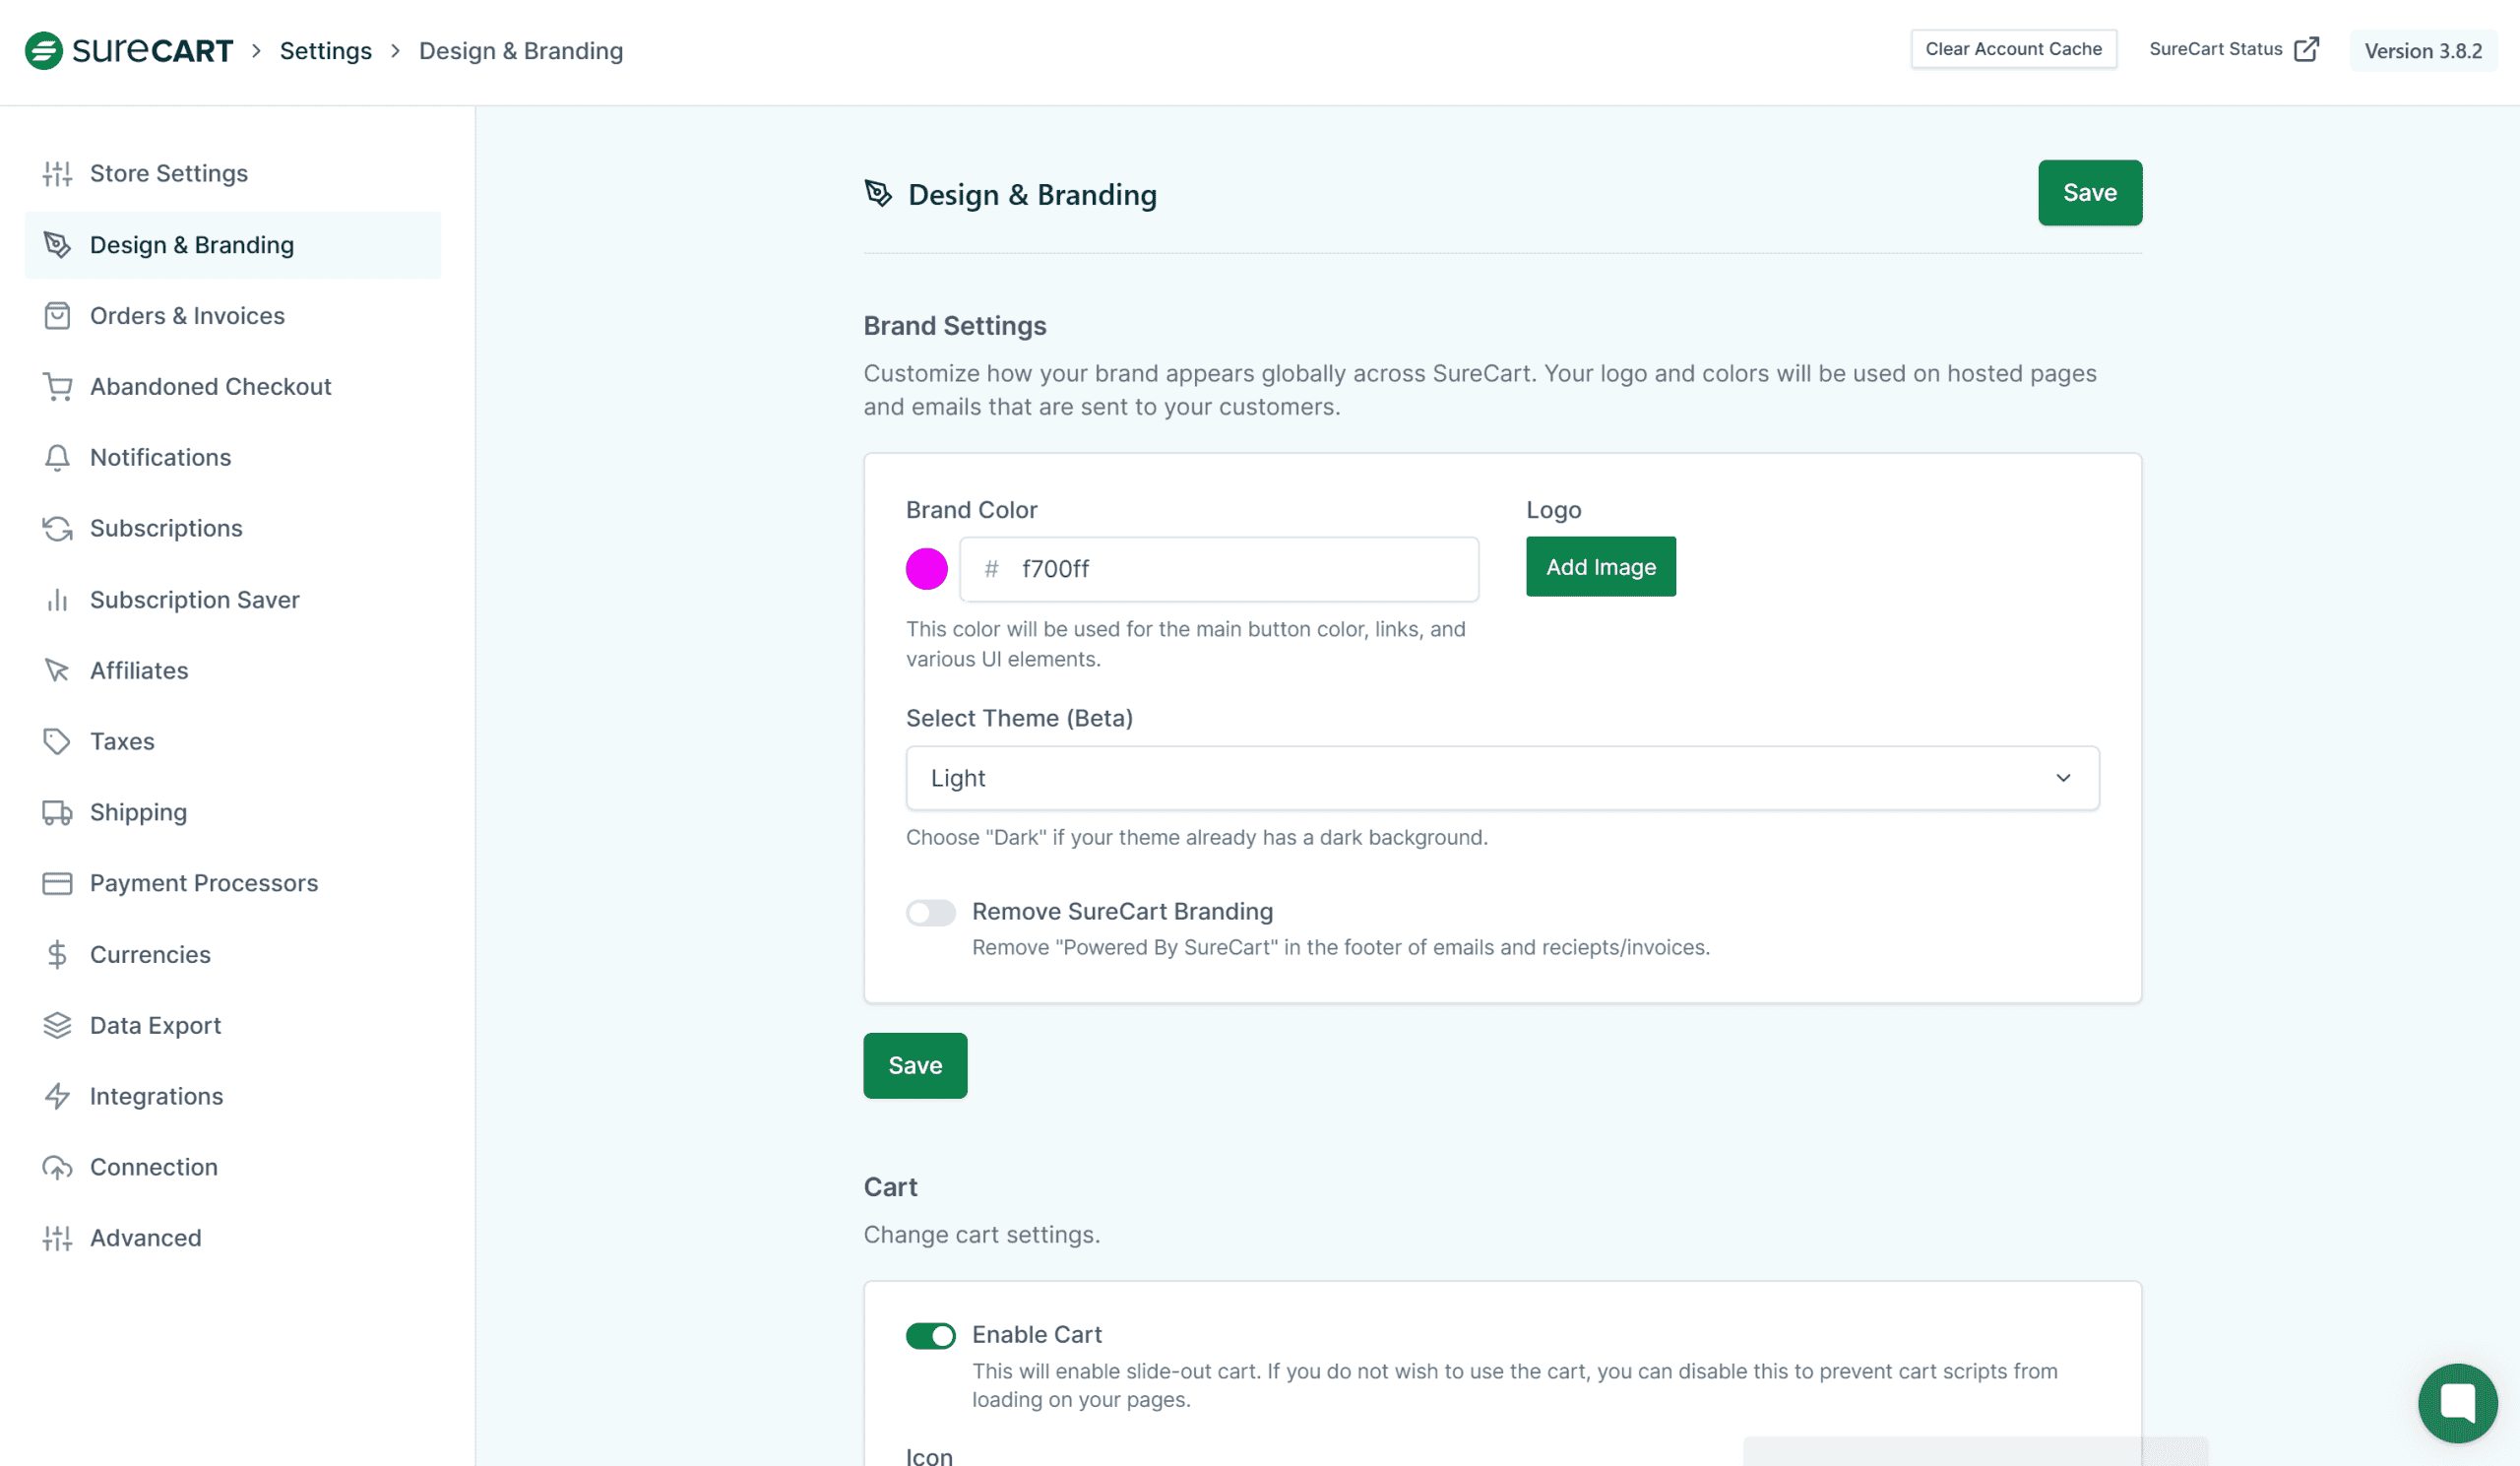Click the Abandoned Checkout cart icon
Image resolution: width=2520 pixels, height=1466 pixels.
tap(57, 387)
